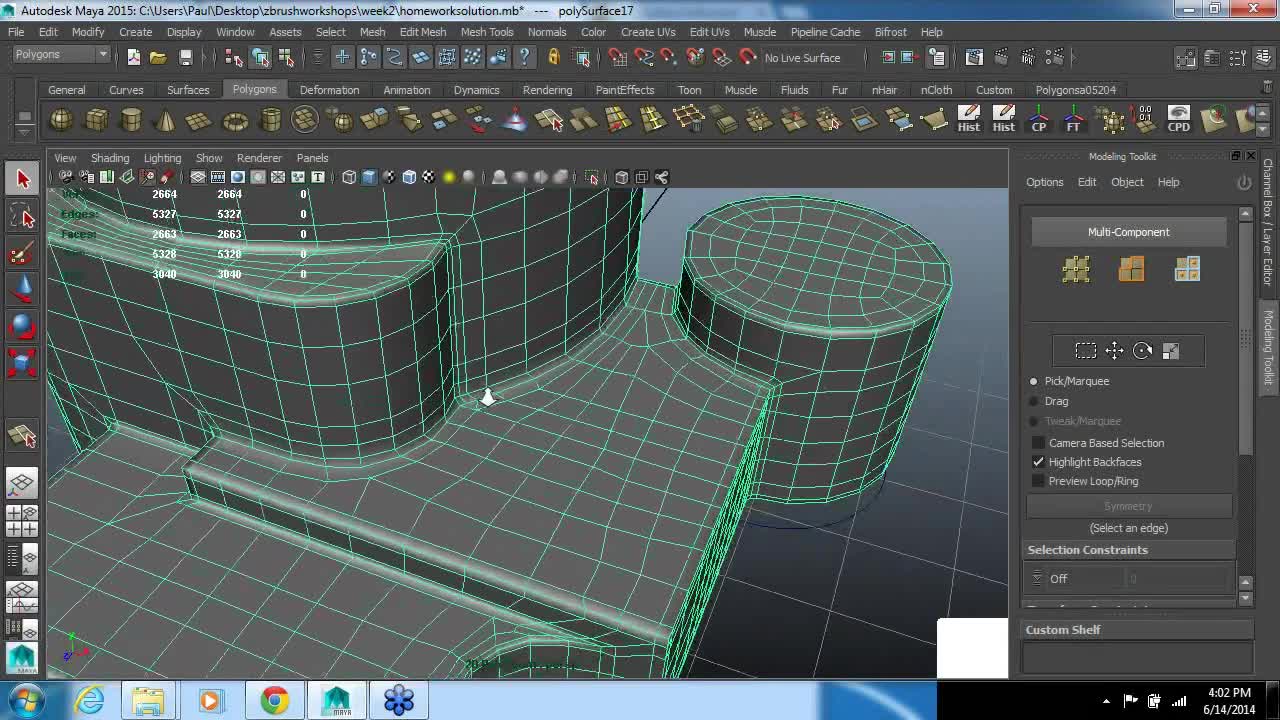This screenshot has height=720, width=1280.
Task: Open Google Chrome from taskbar
Action: tap(274, 700)
